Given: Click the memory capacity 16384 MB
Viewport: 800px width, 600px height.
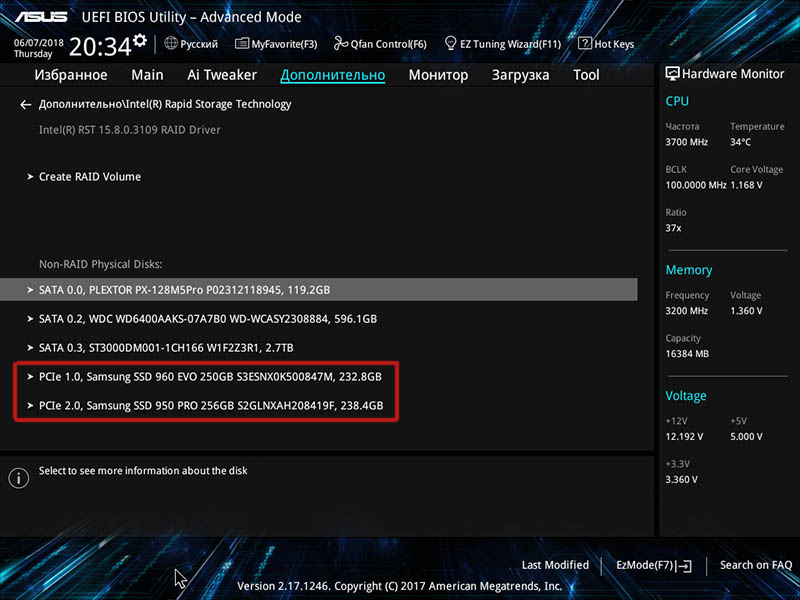Looking at the screenshot, I should pyautogui.click(x=687, y=354).
